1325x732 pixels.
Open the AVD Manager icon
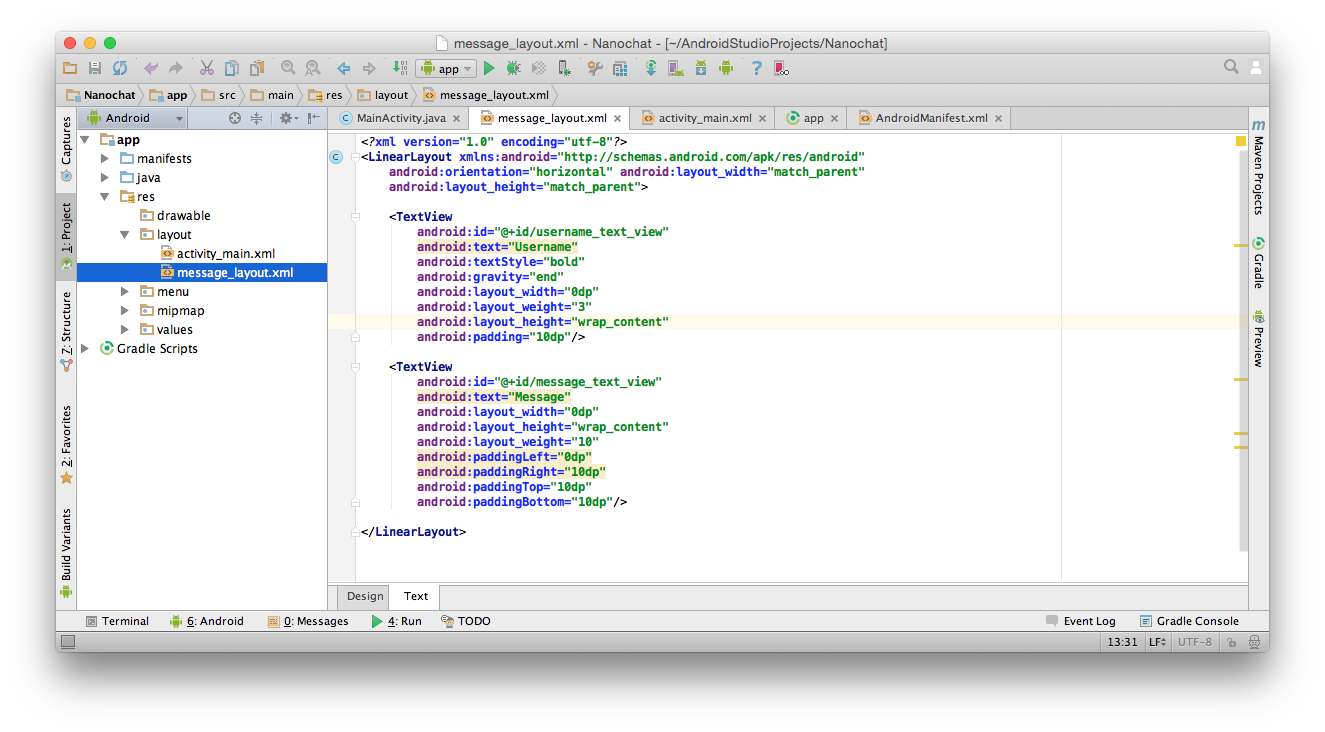675,68
